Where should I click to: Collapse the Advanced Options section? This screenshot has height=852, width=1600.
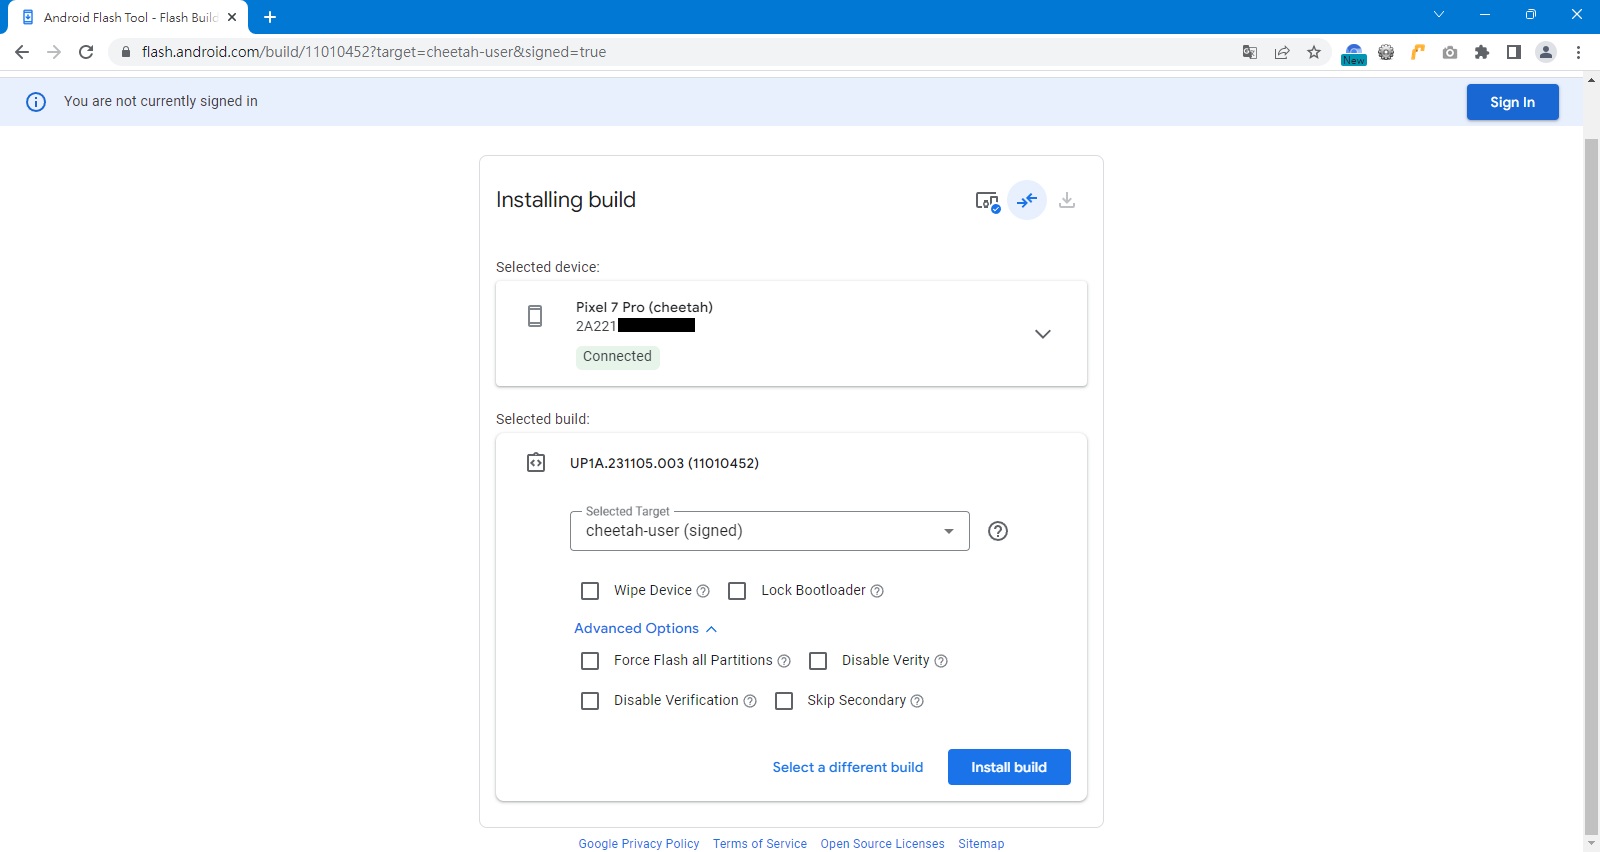645,628
